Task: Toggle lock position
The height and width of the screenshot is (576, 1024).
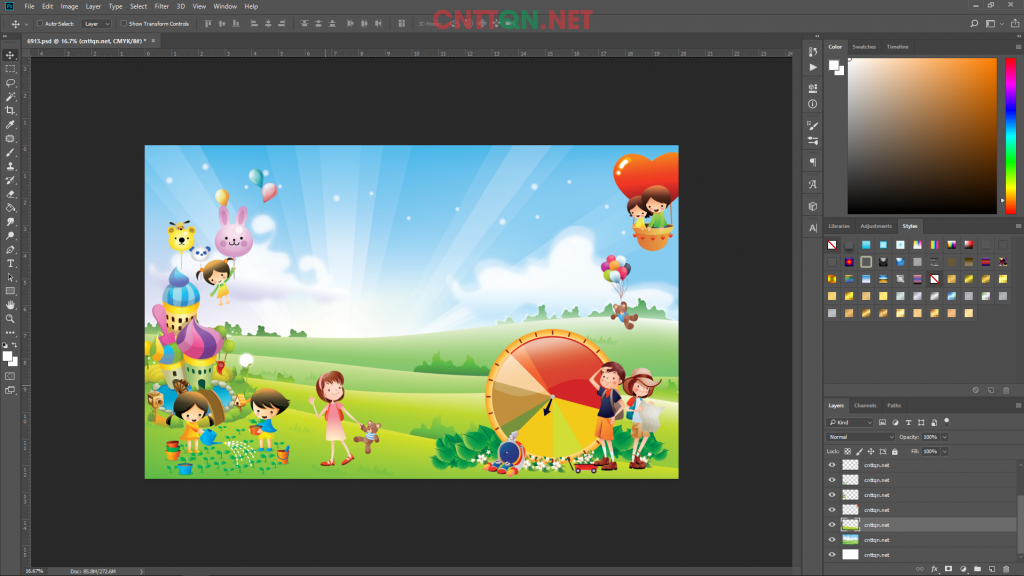Action: [x=871, y=451]
